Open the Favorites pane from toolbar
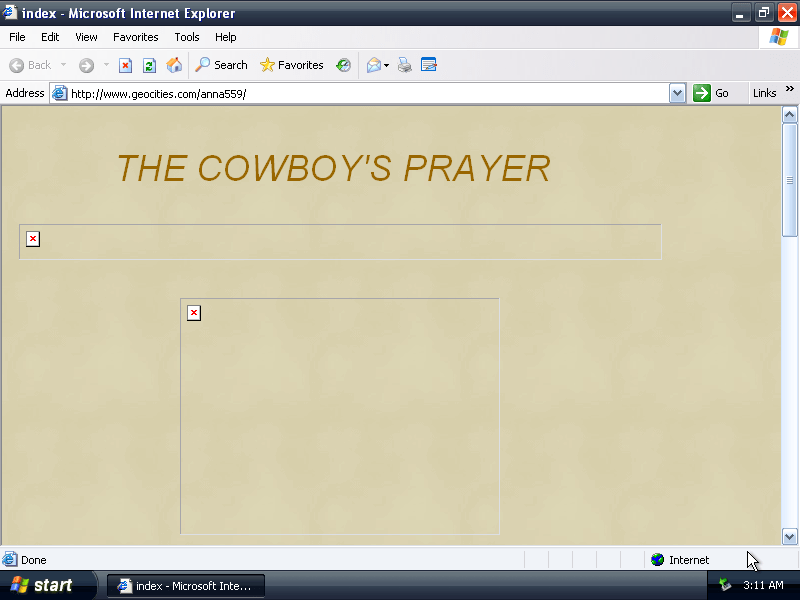Screen dimensions: 800x600 tap(291, 65)
